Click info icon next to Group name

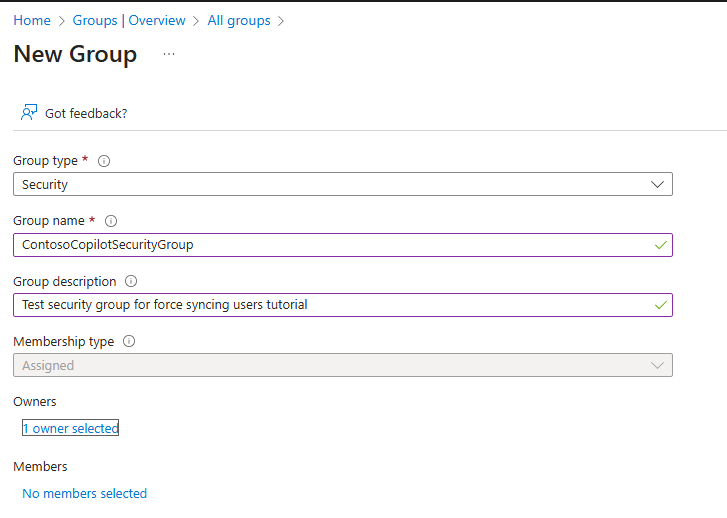click(111, 221)
